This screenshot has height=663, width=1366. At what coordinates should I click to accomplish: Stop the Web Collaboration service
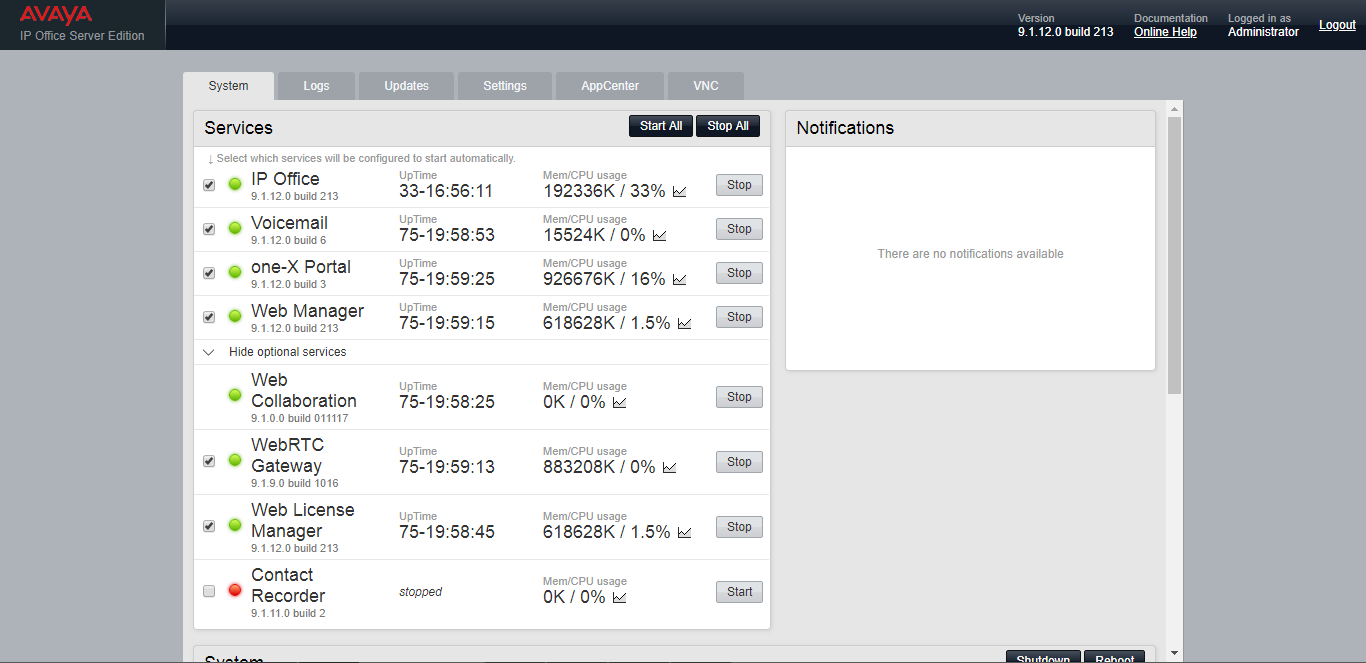[739, 397]
